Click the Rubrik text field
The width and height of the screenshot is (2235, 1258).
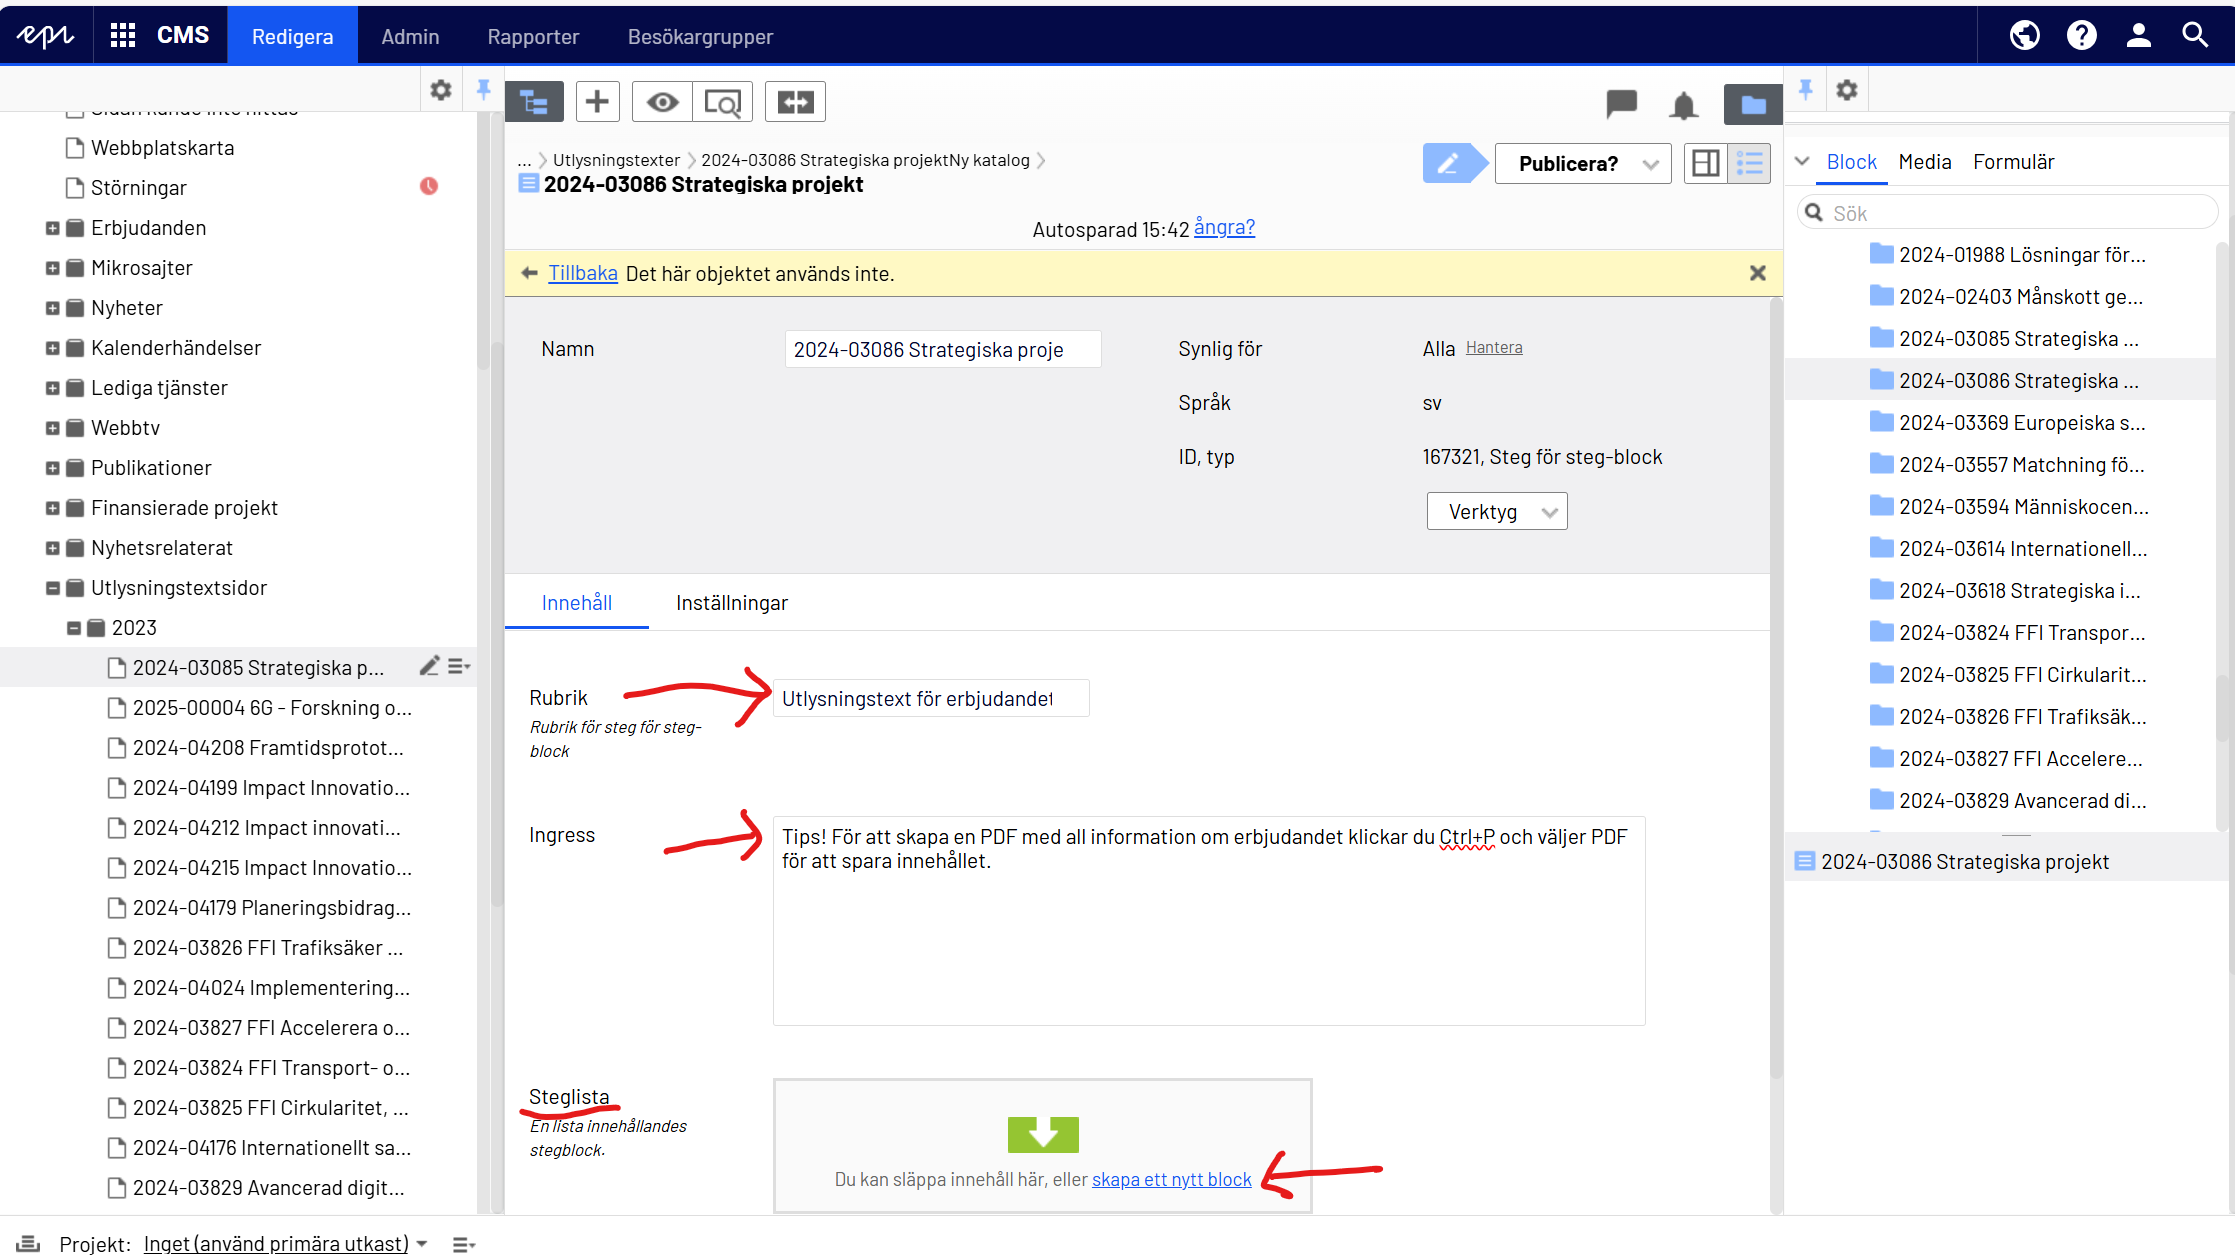930,699
